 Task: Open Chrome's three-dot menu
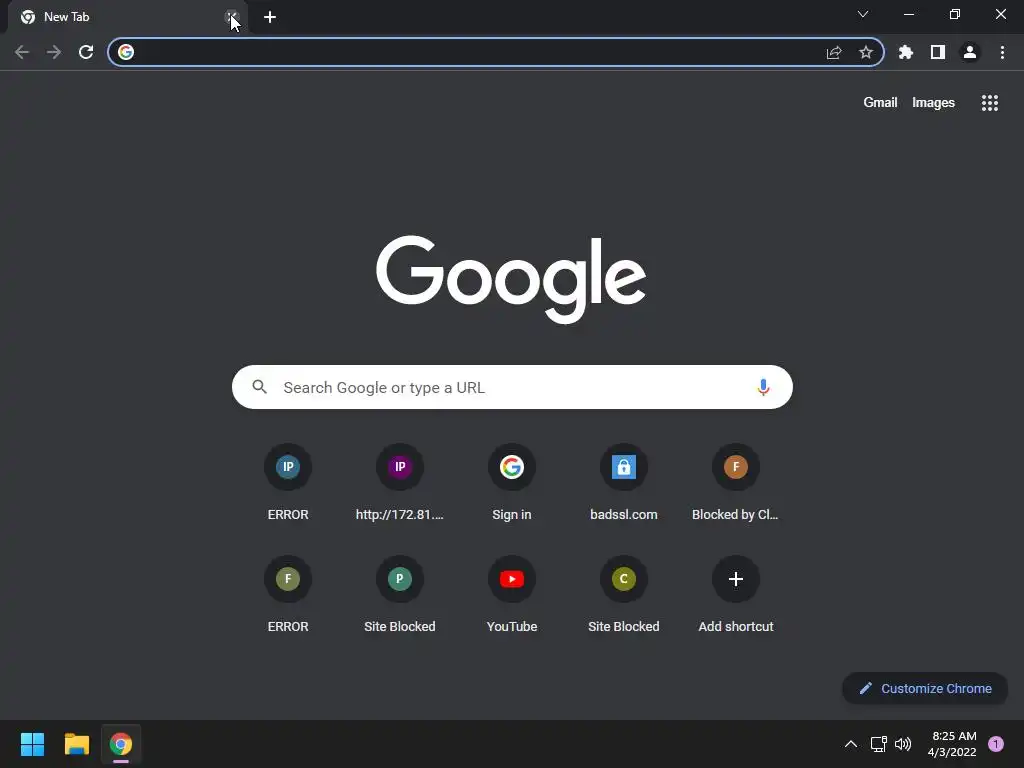pos(1002,52)
